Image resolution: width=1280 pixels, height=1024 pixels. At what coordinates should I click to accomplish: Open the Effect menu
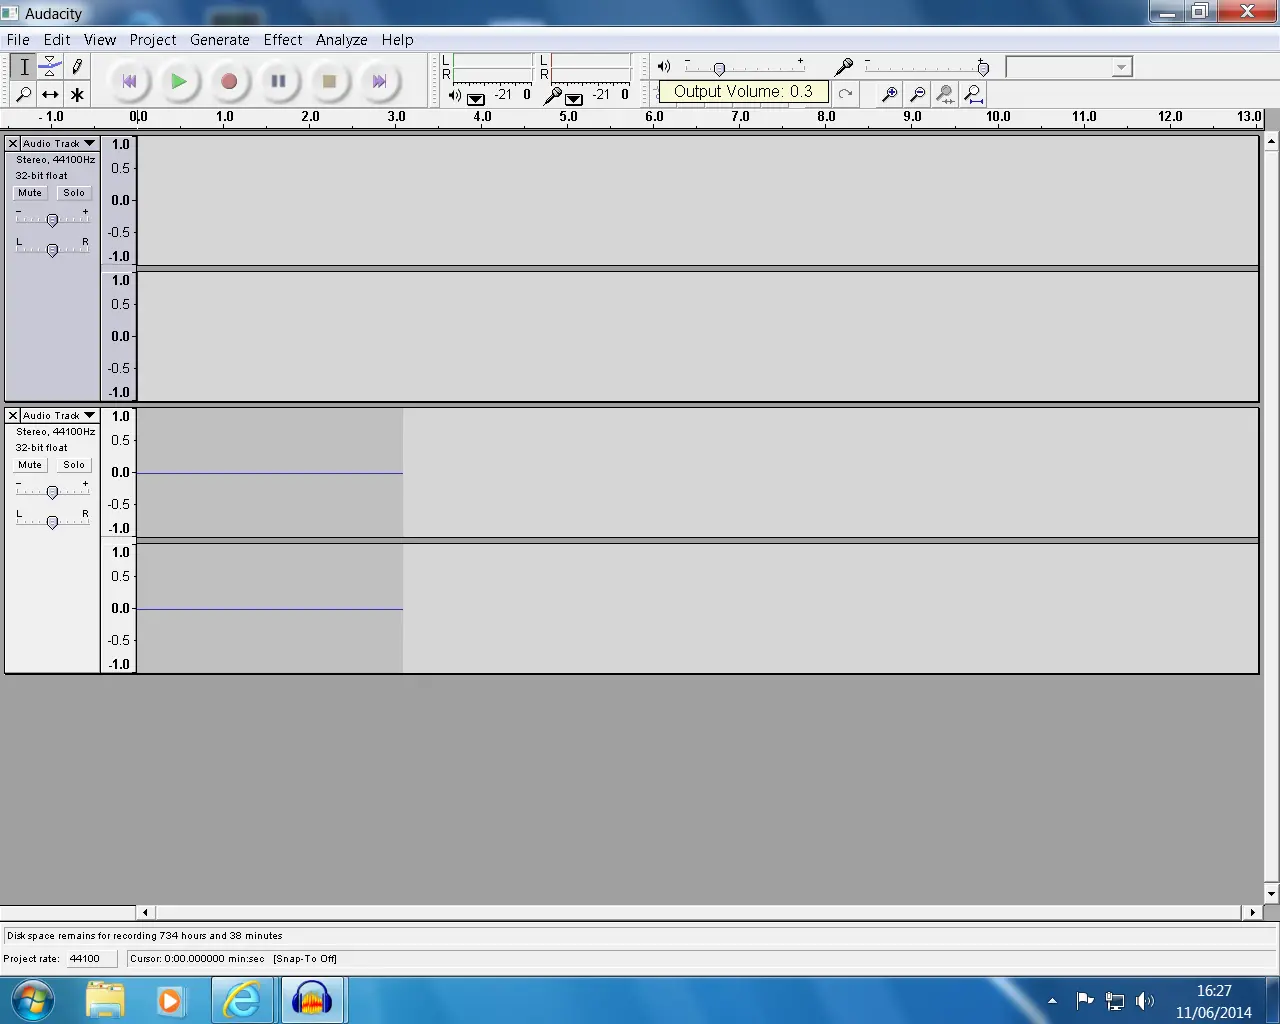283,40
